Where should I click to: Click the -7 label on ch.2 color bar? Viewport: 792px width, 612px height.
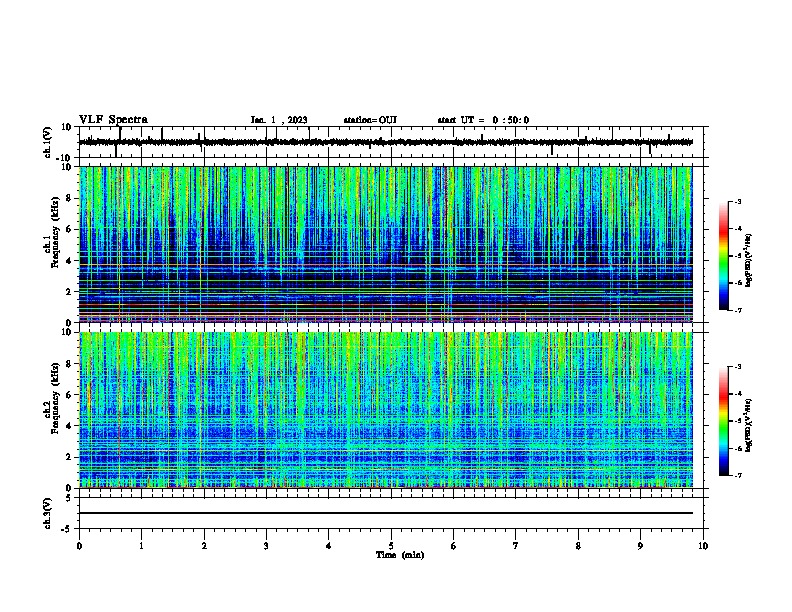[738, 475]
